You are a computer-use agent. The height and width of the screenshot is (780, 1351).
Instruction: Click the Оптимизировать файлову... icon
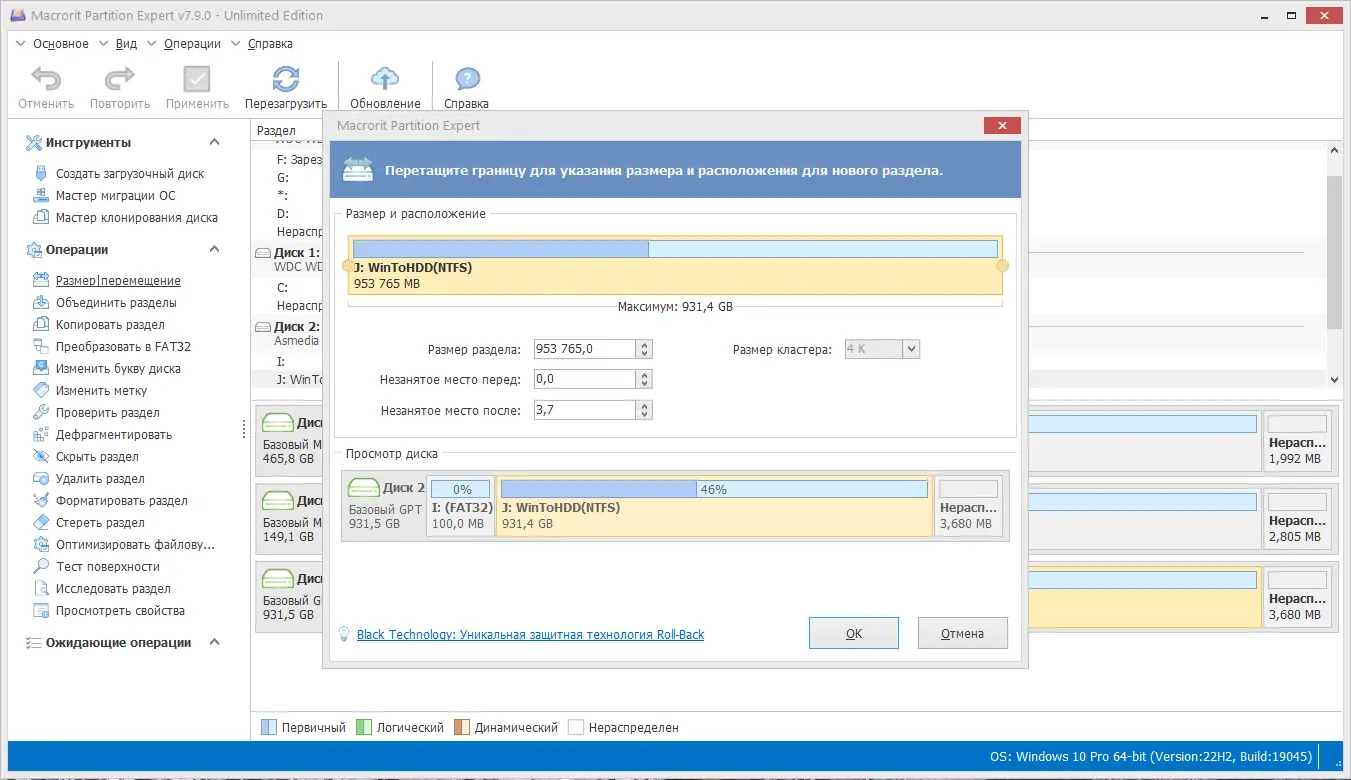coord(41,544)
